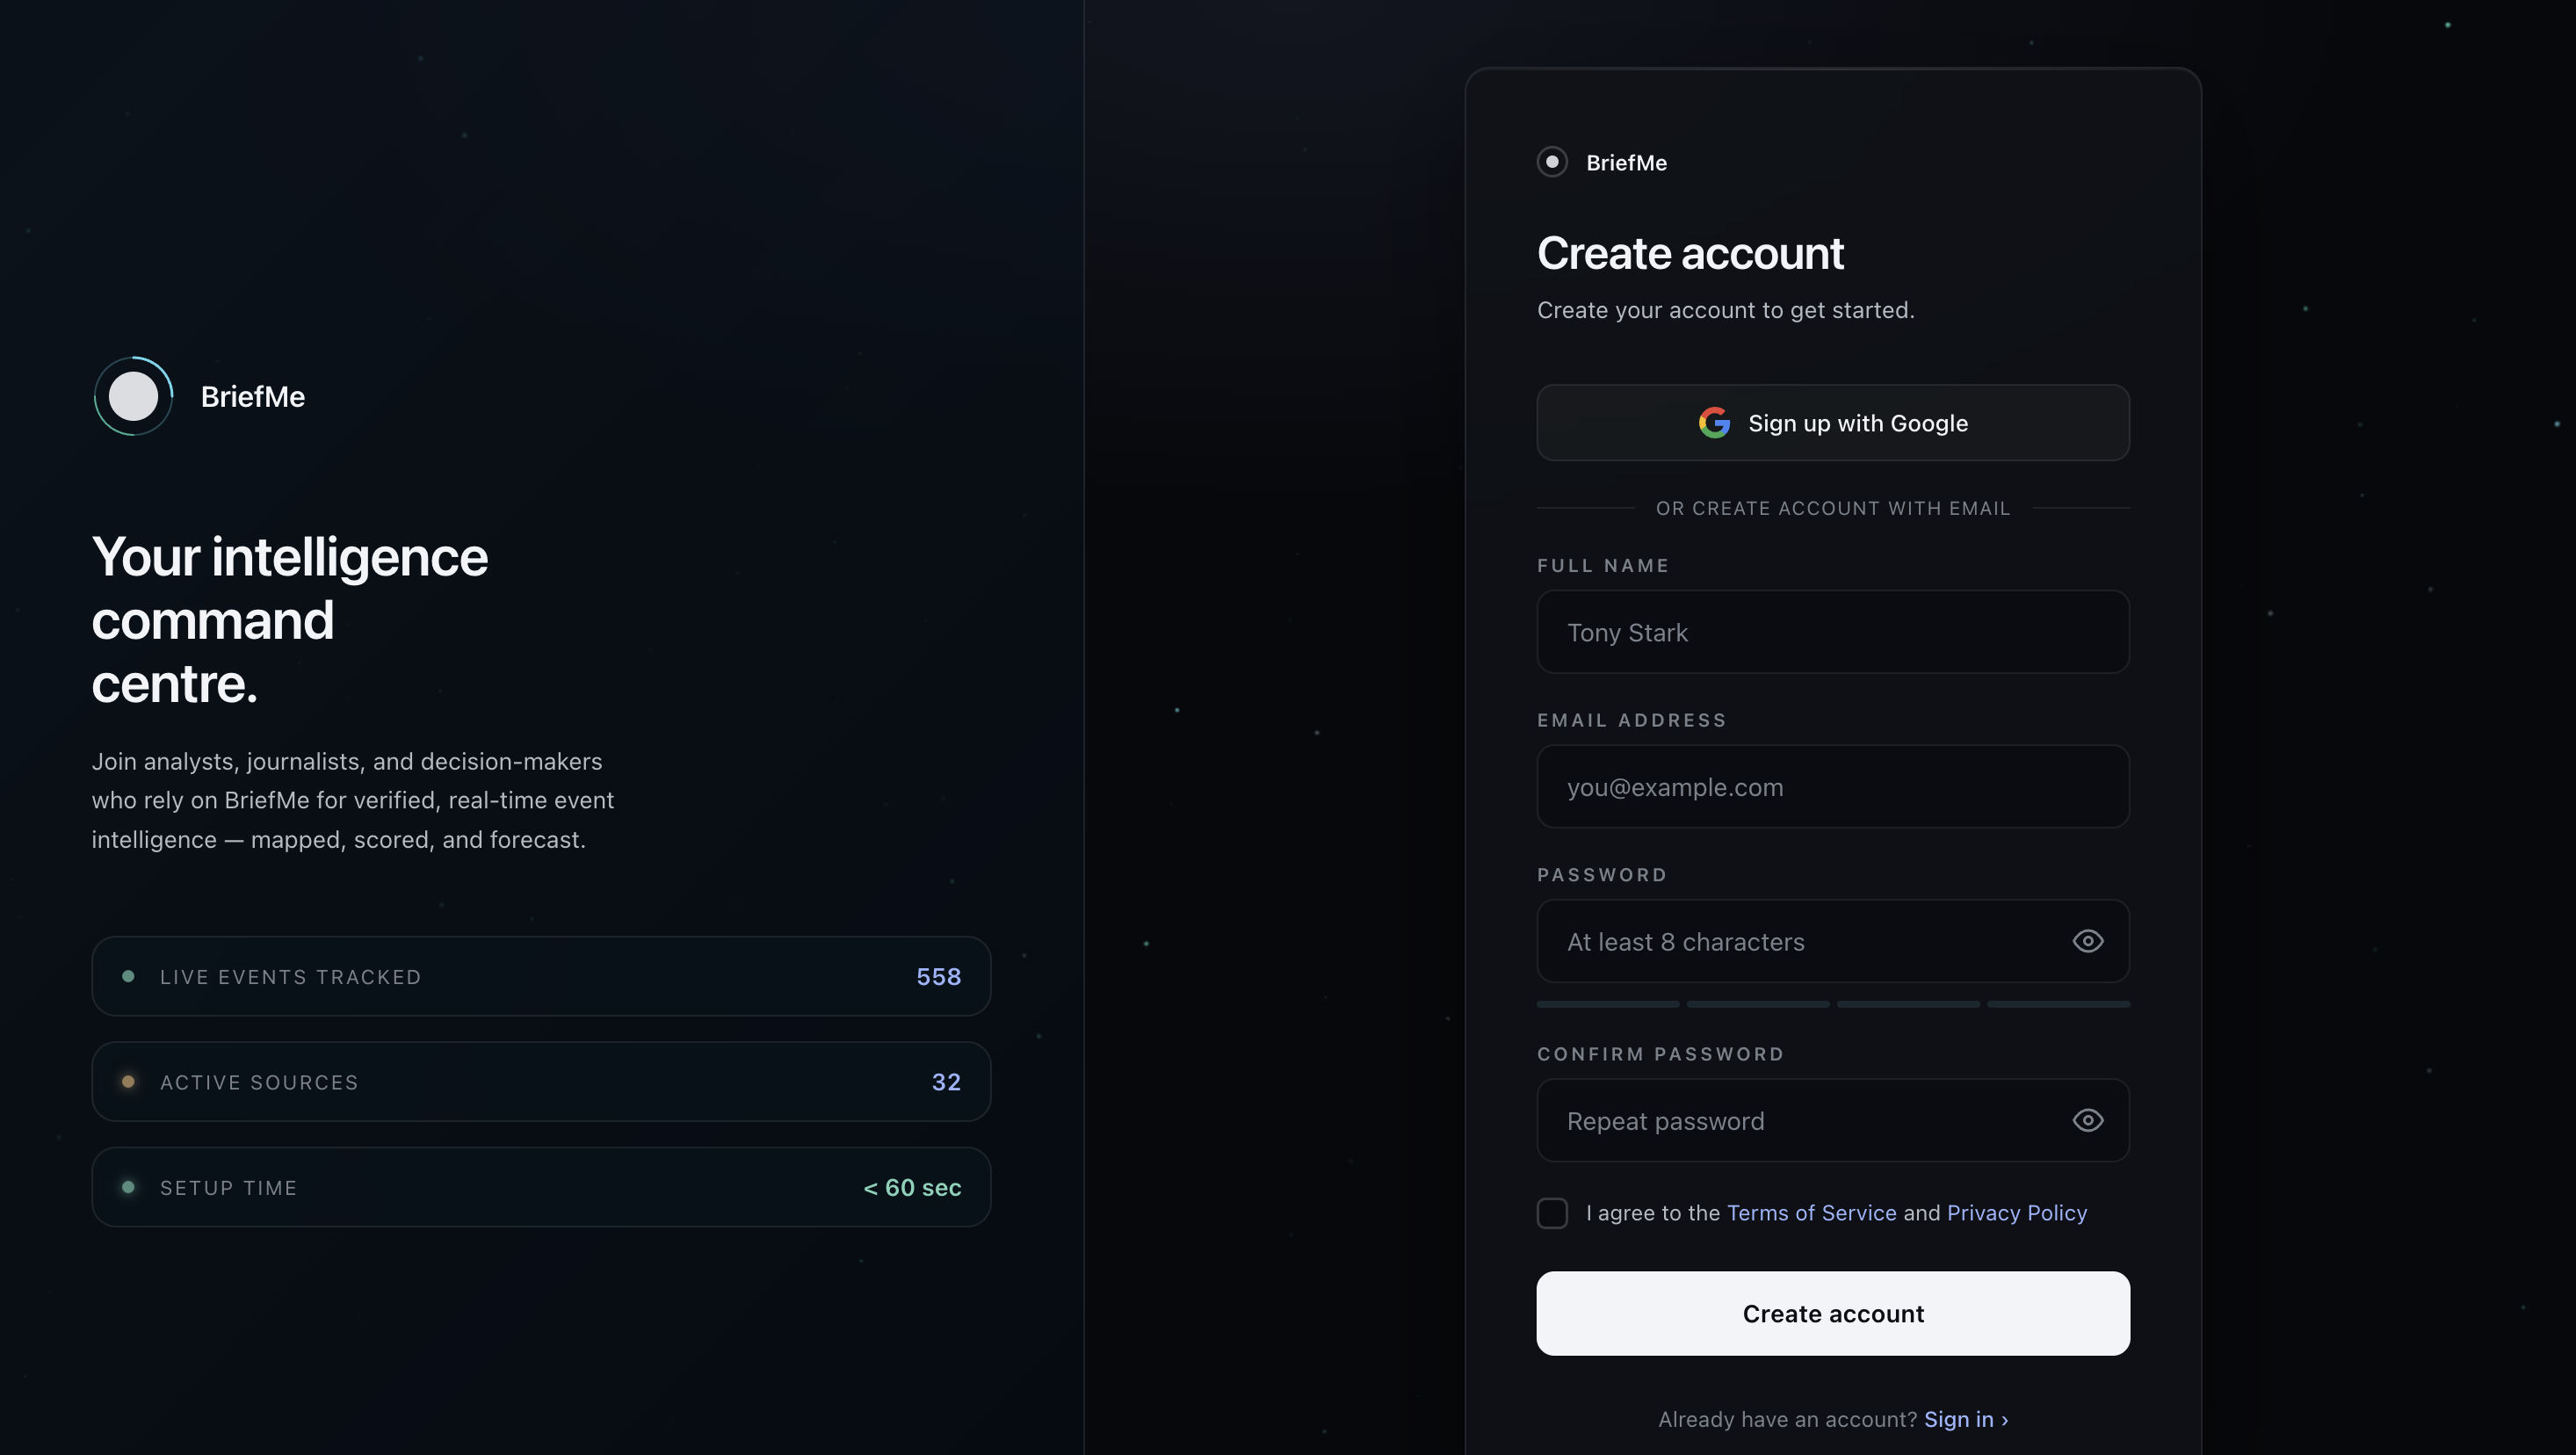Click the "FULL NAME" field label
Image resolution: width=2576 pixels, height=1455 pixels.
point(1603,566)
